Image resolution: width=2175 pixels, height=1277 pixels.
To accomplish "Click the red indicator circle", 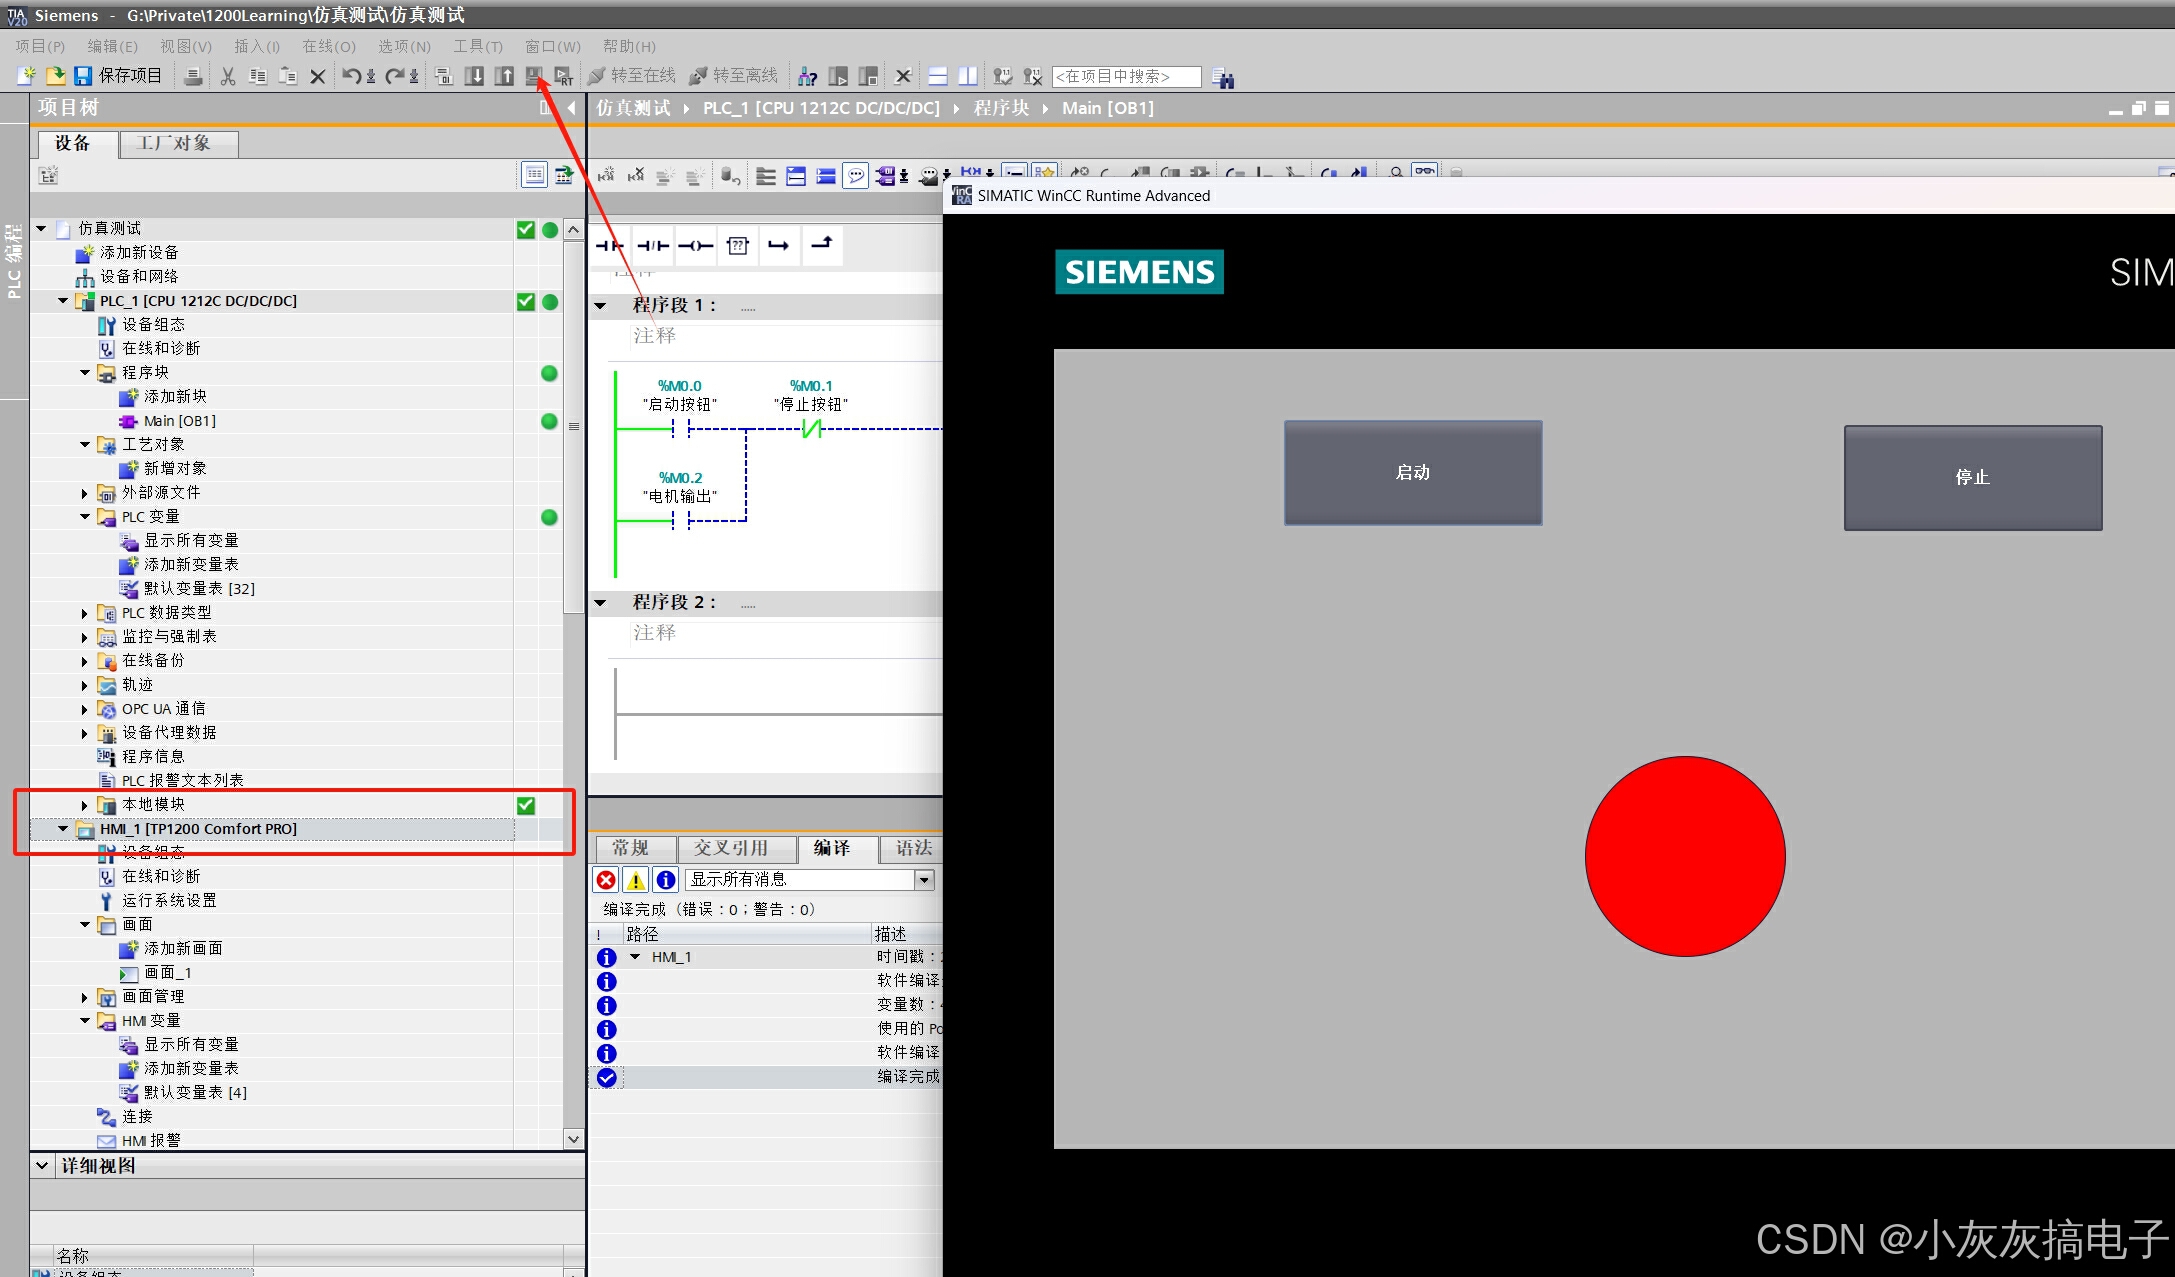I will [1685, 856].
